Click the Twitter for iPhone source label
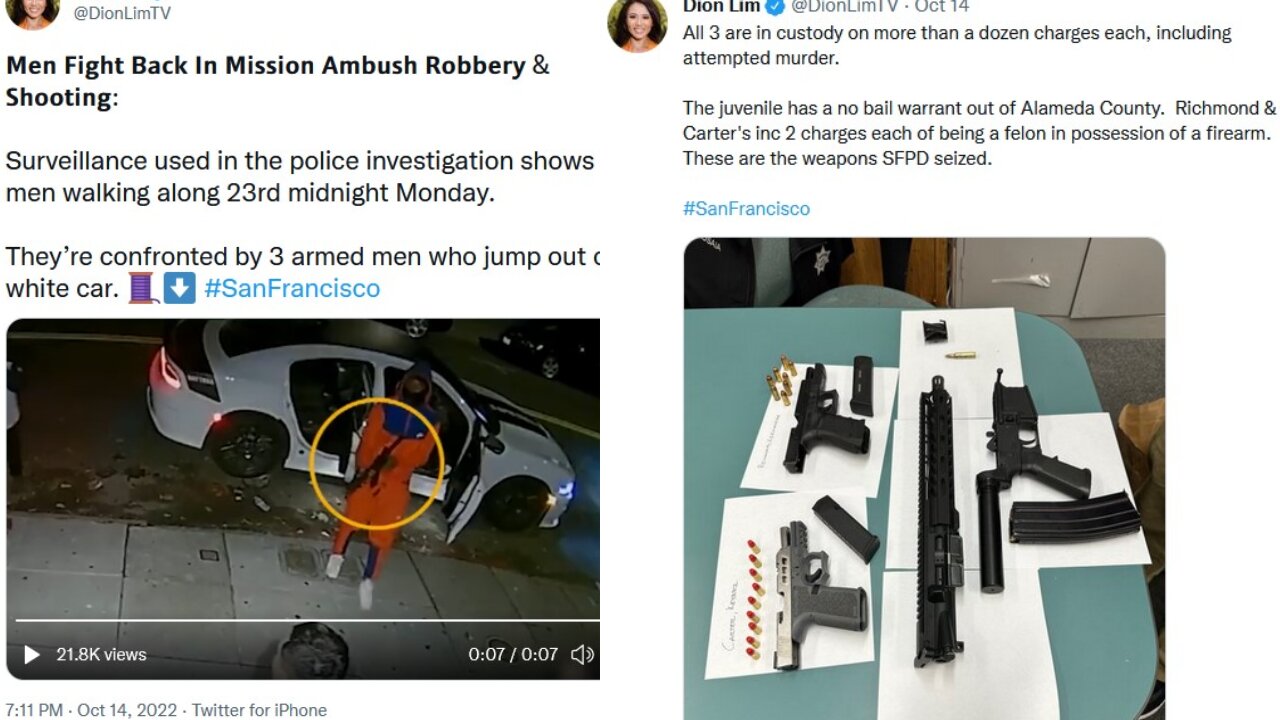The image size is (1280, 720). click(x=259, y=710)
